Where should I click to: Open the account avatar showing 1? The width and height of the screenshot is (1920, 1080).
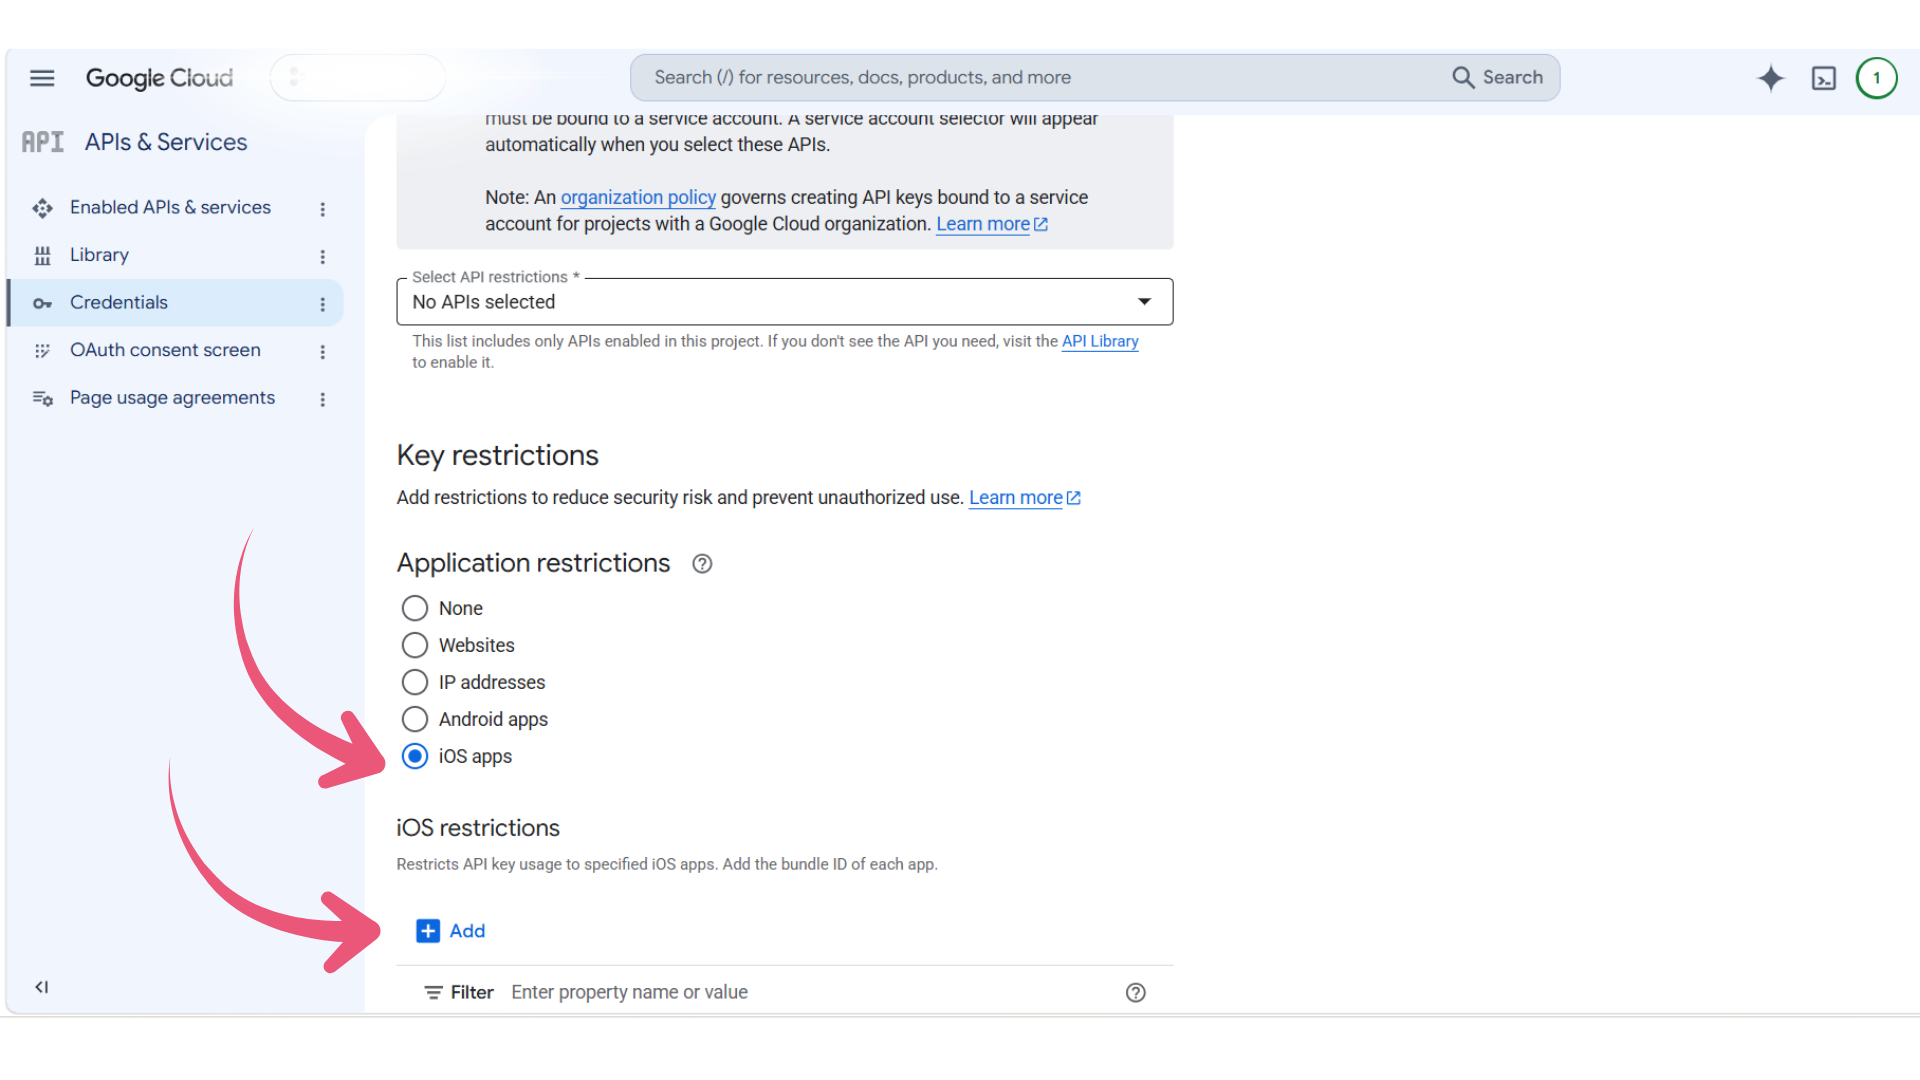(x=1876, y=78)
